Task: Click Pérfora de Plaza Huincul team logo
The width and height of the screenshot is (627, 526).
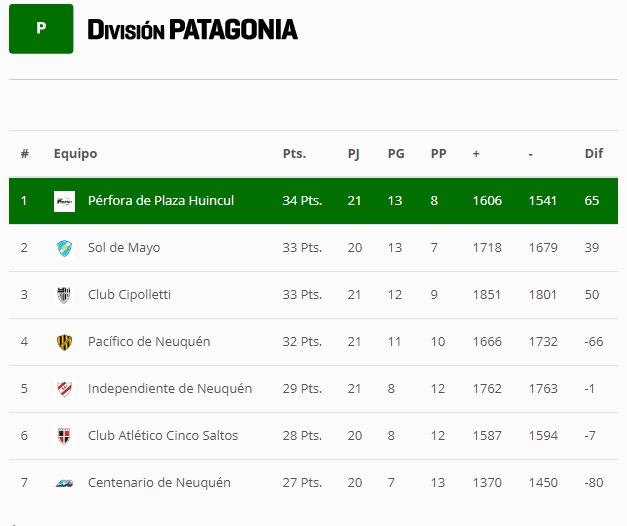Action: pos(64,201)
